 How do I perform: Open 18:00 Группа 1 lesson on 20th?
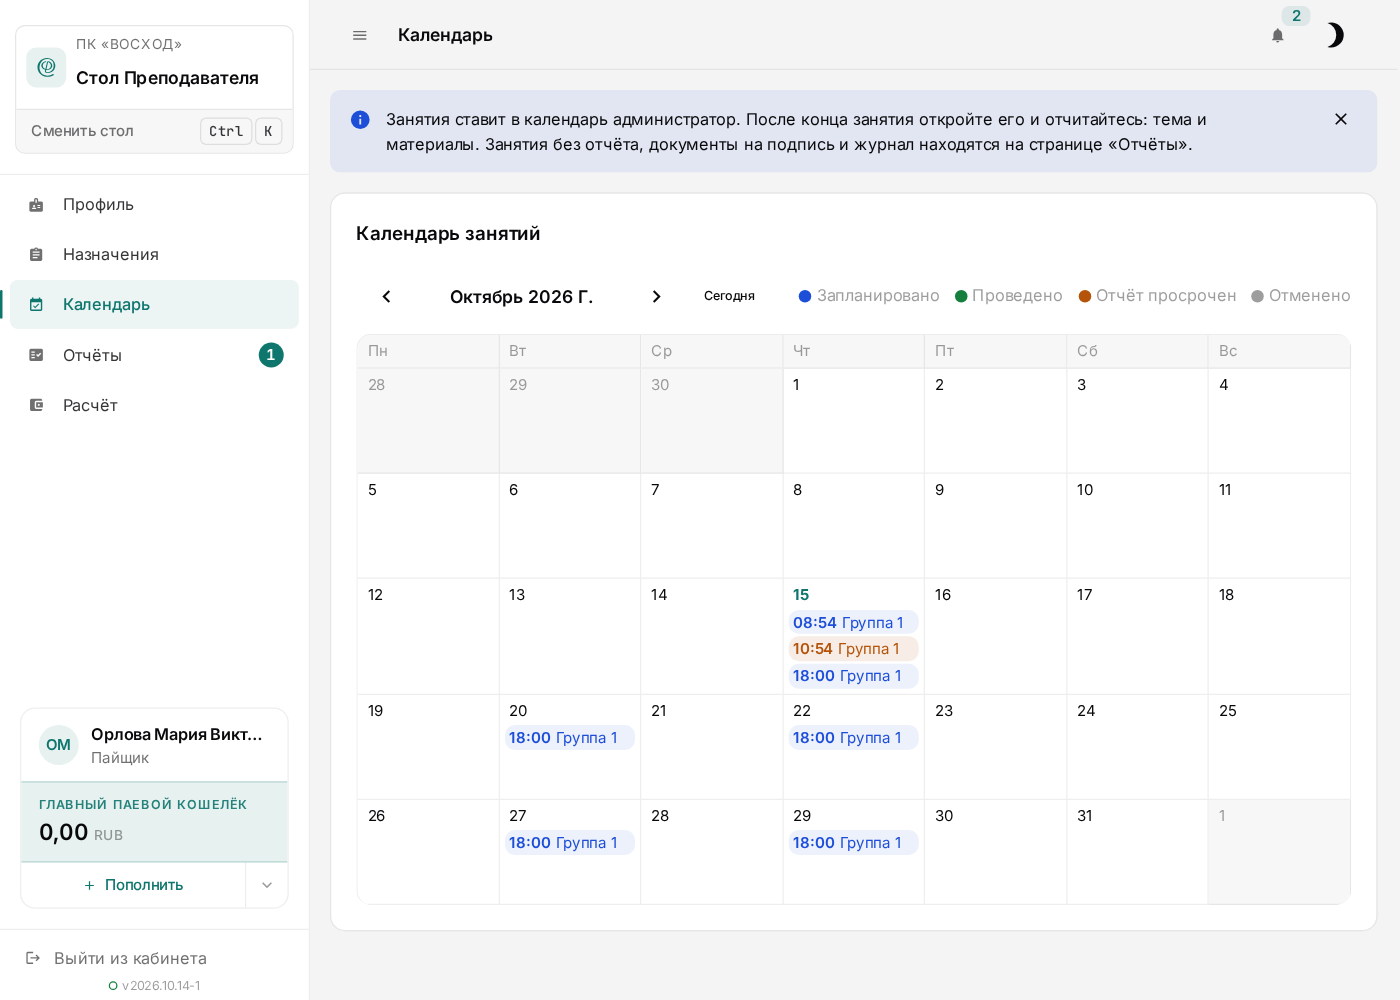point(569,738)
